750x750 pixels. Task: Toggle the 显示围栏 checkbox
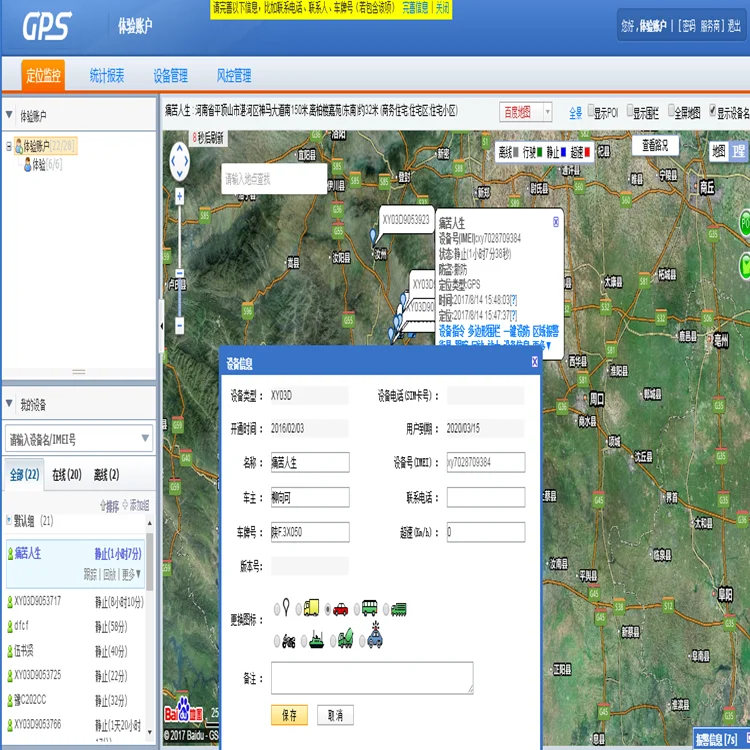coord(632,111)
